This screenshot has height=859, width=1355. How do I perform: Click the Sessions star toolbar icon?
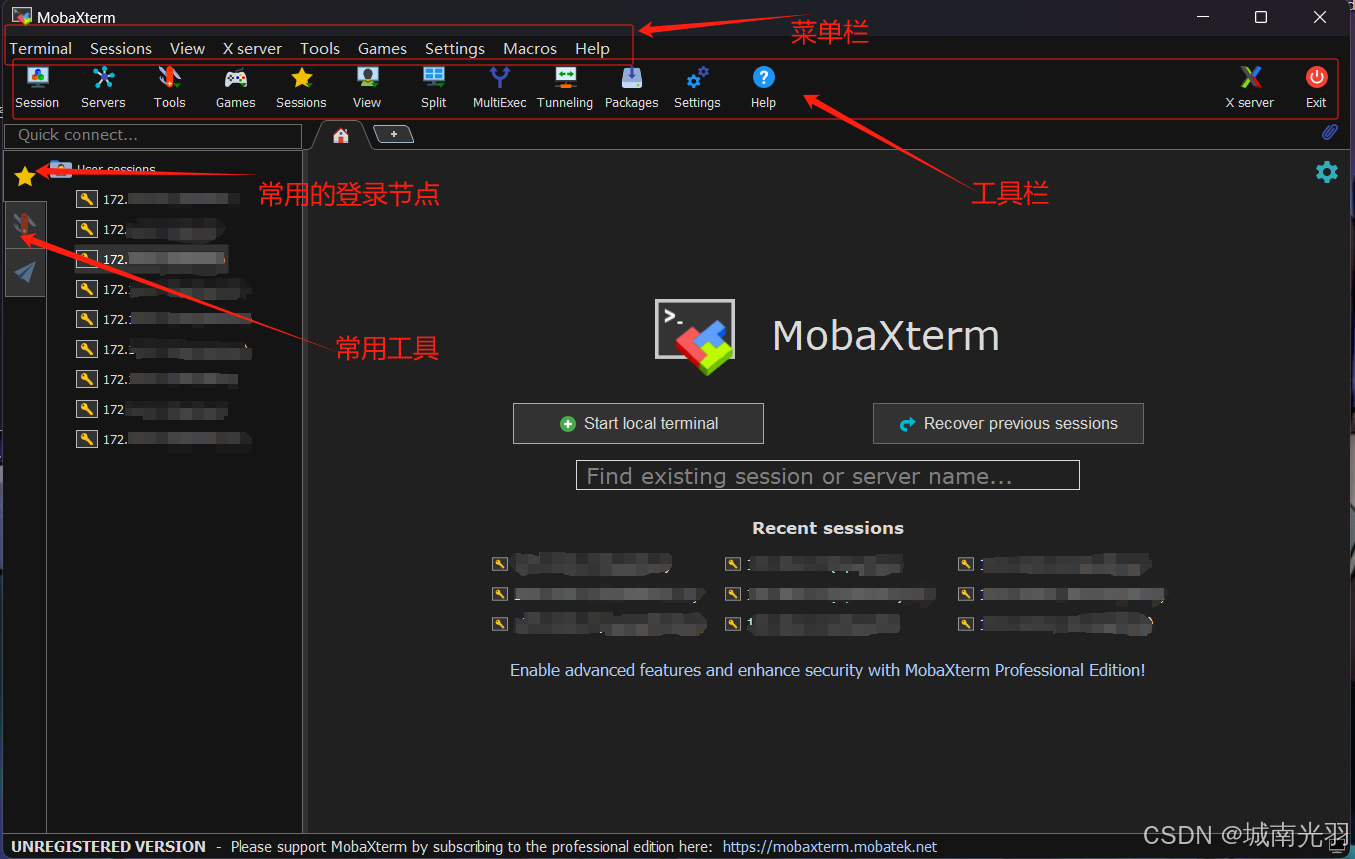pyautogui.click(x=301, y=87)
